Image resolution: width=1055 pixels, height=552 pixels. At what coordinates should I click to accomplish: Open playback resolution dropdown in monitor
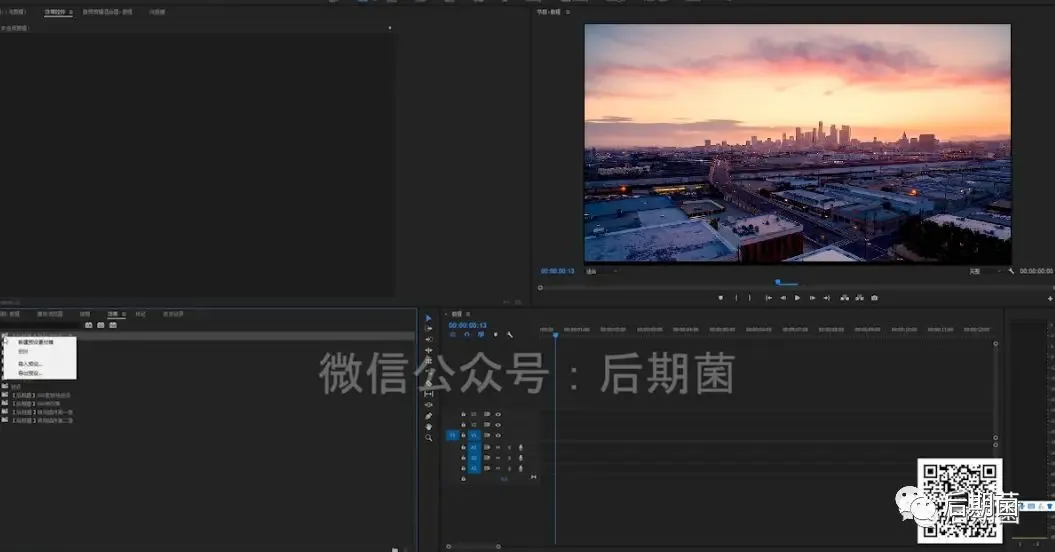984,271
